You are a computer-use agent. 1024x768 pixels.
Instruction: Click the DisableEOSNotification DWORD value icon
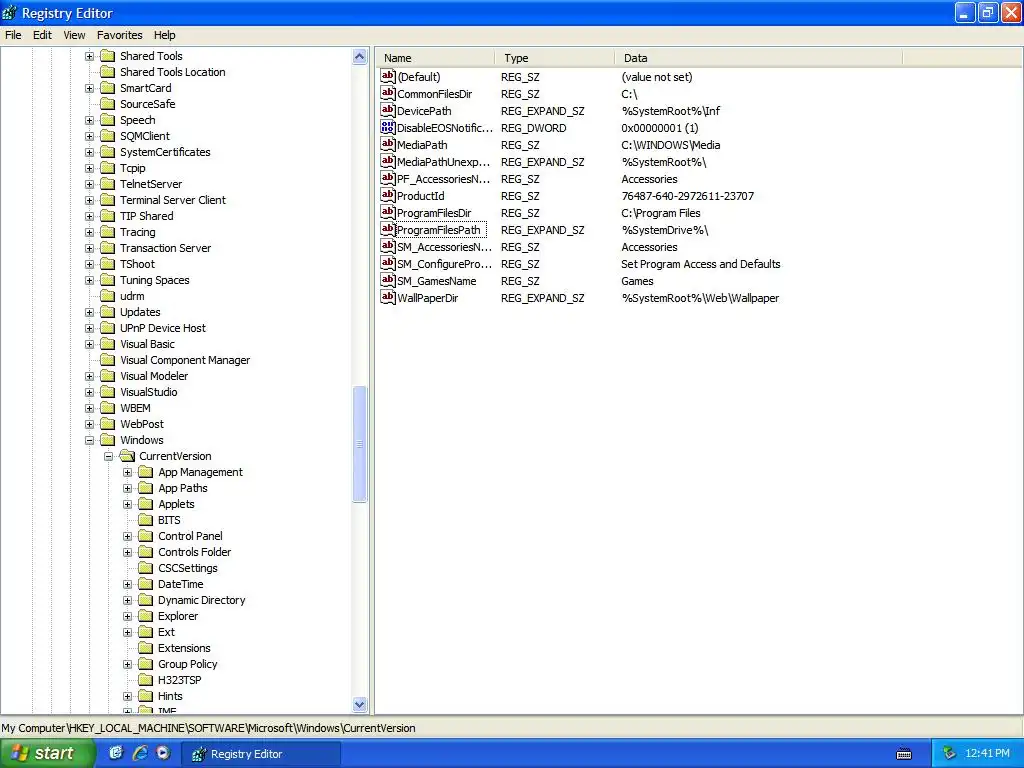[x=388, y=127]
